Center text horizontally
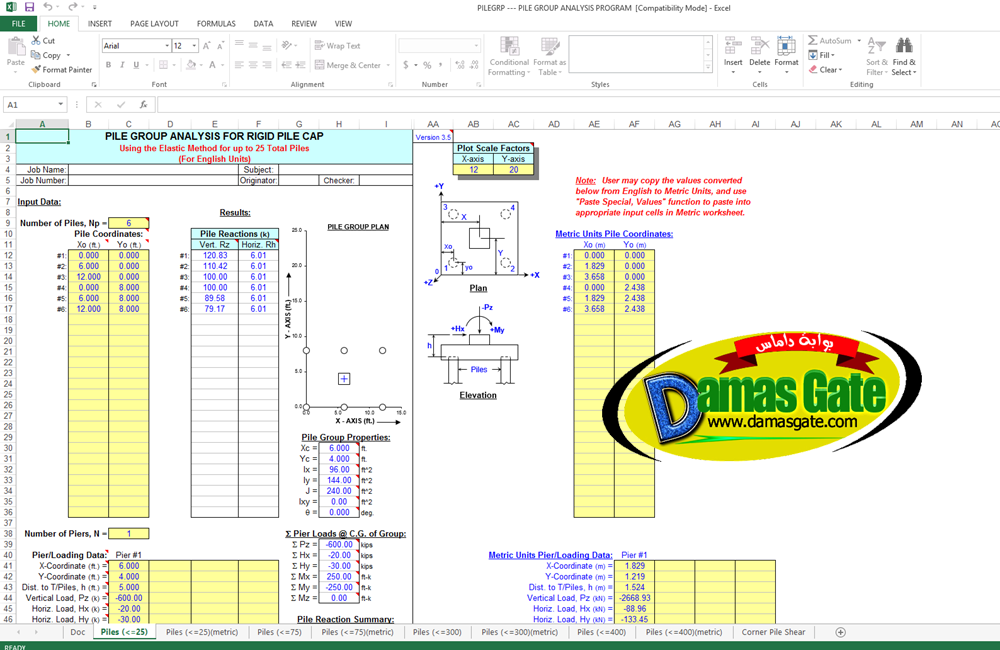 point(253,65)
